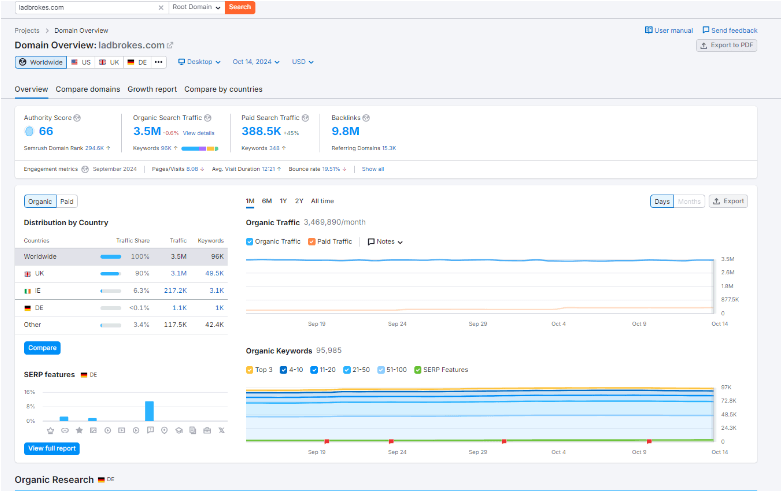Switch to Compare by countries tab

point(223,89)
